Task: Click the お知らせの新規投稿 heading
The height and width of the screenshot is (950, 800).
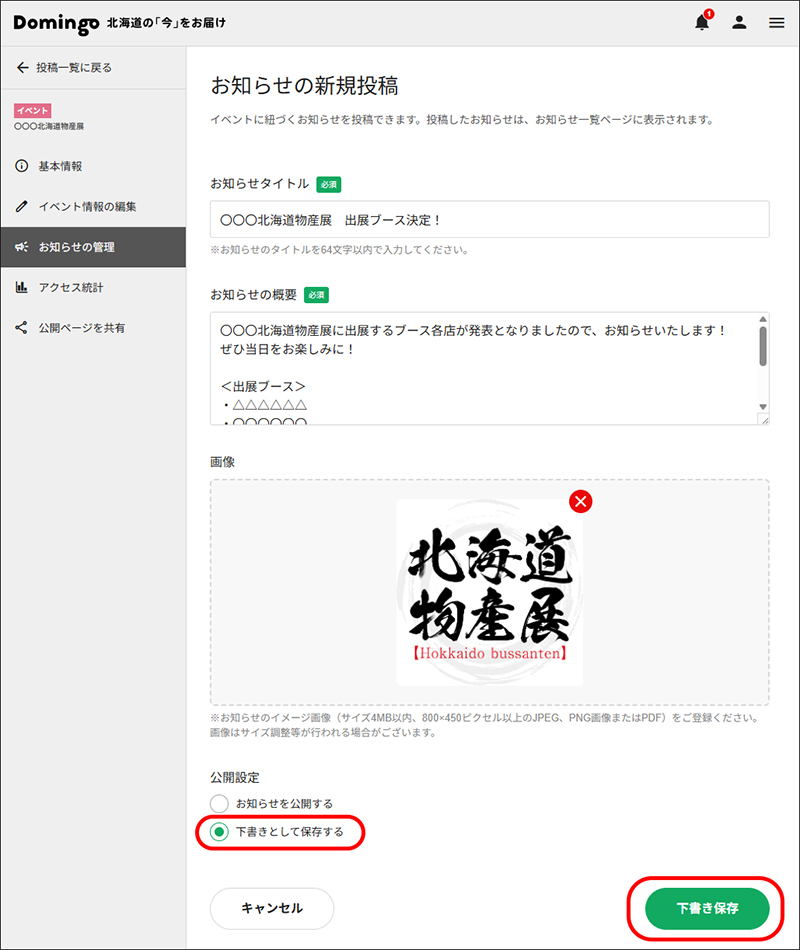Action: (304, 85)
